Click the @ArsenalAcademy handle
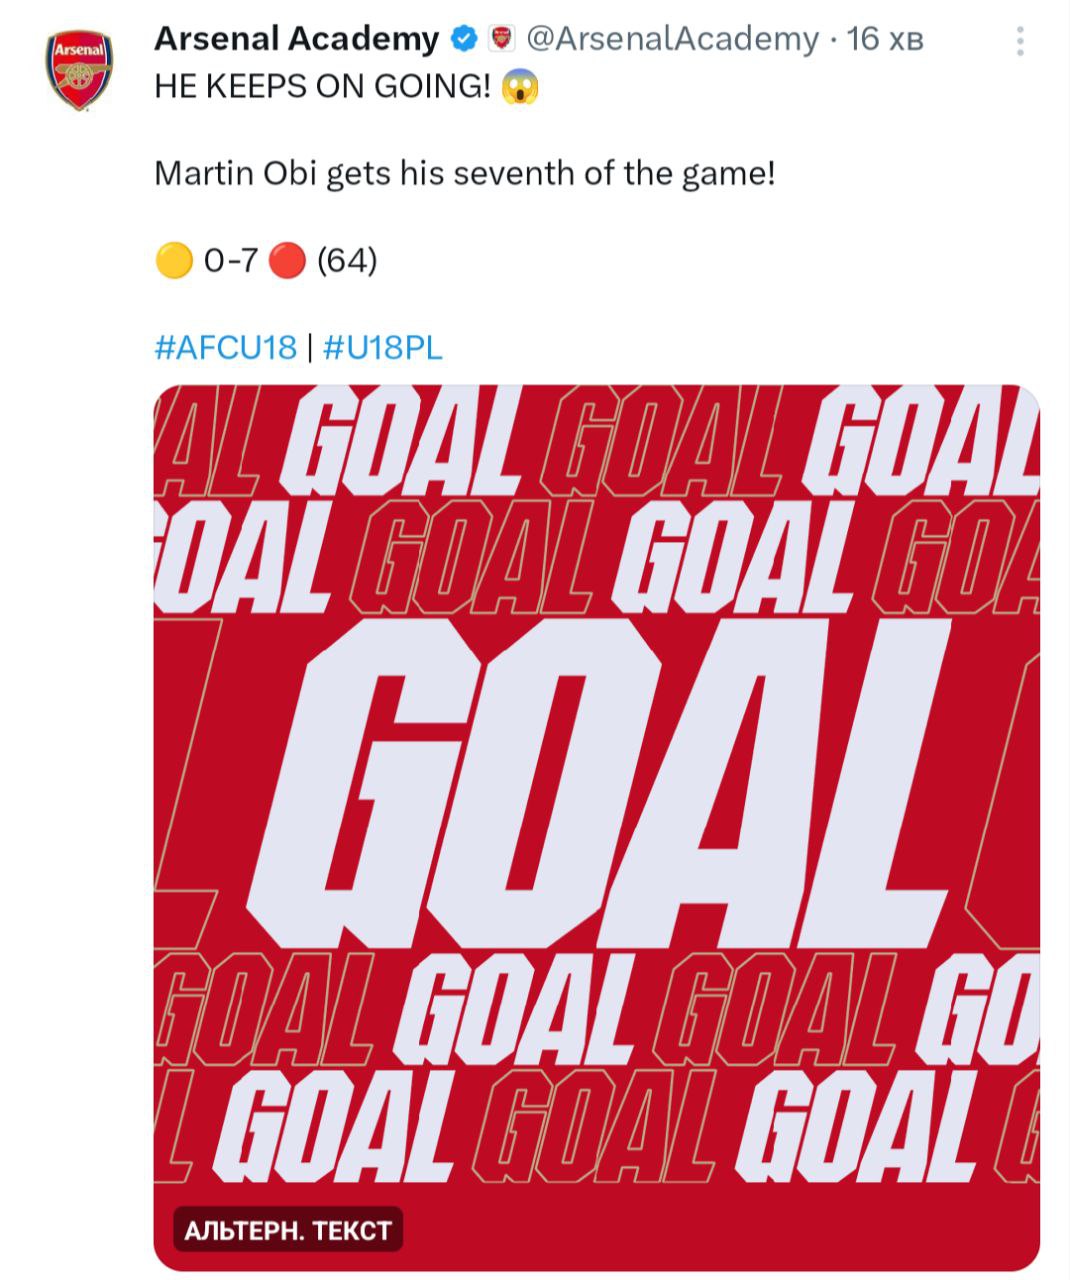Screen dimensions: 1070x1280 (x=671, y=39)
